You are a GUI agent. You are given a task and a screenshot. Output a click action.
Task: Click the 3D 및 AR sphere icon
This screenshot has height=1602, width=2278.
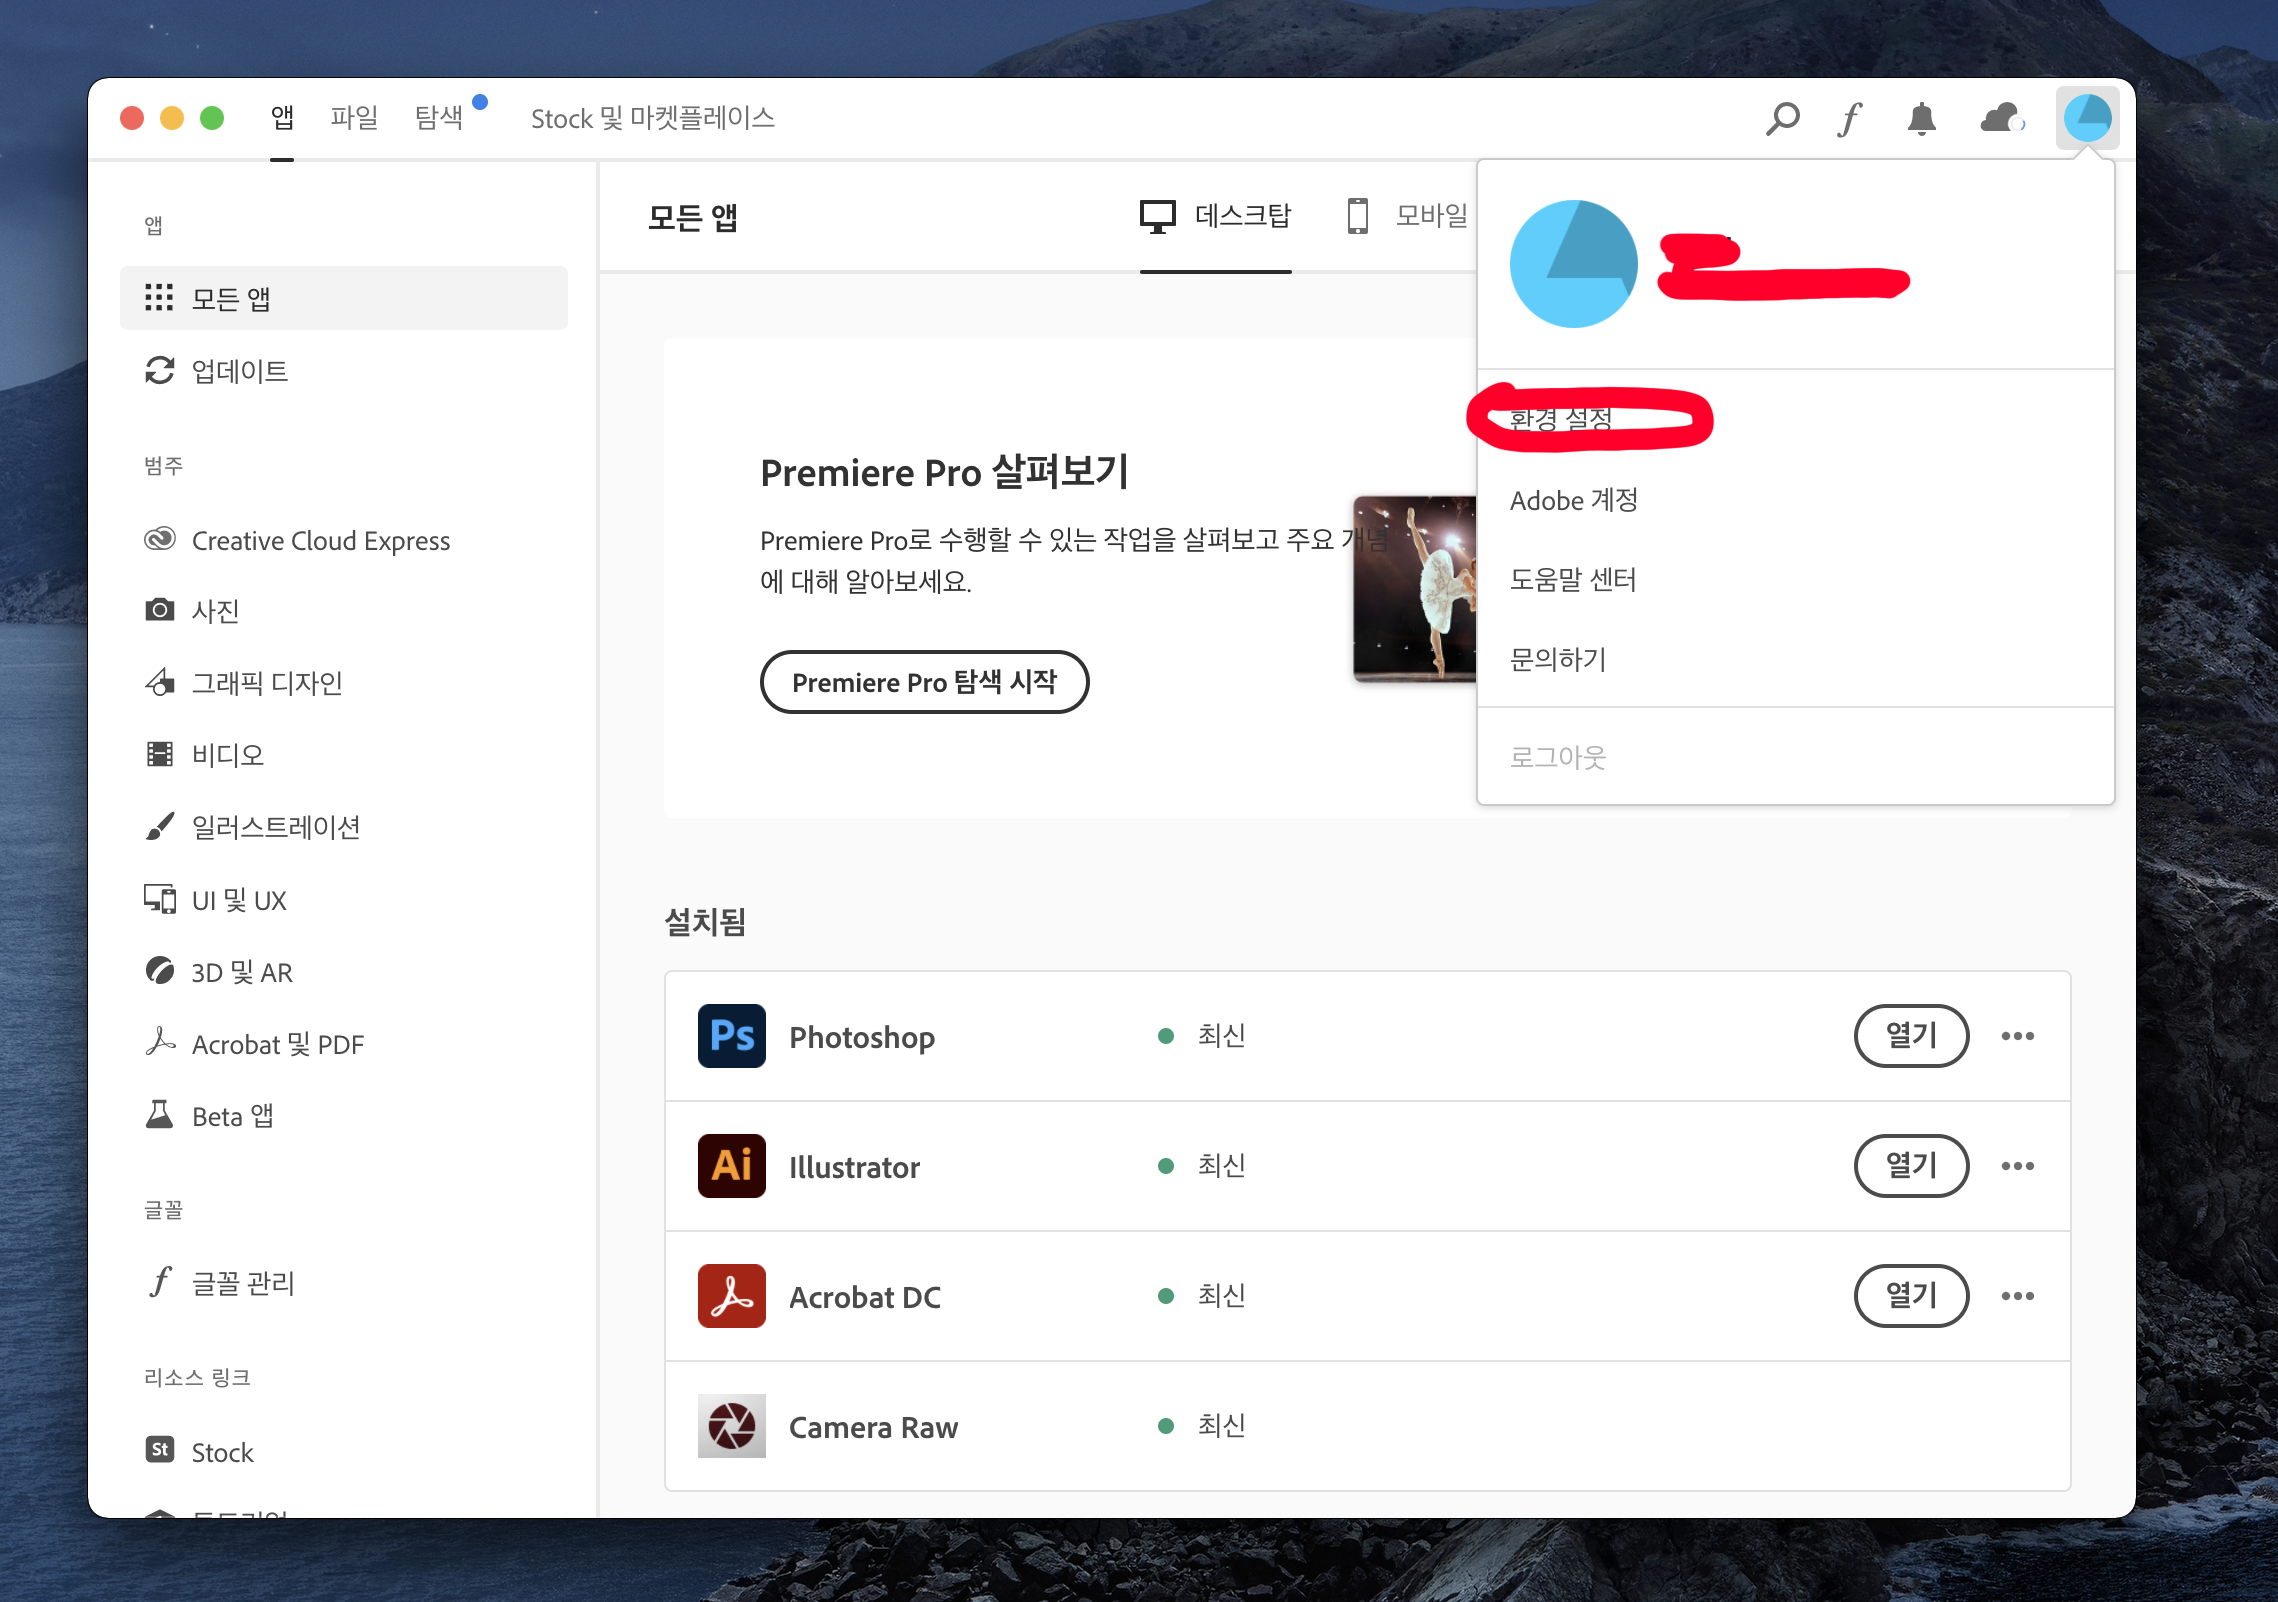click(159, 971)
